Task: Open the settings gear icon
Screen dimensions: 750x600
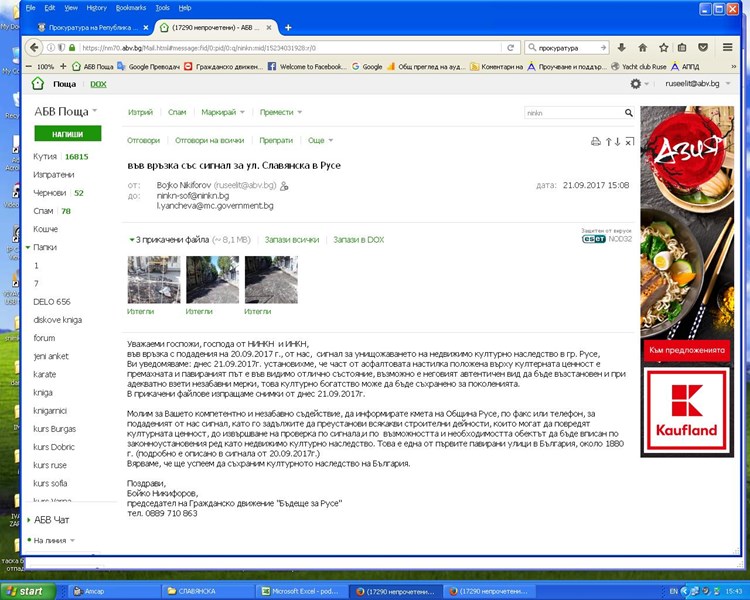Action: point(636,84)
